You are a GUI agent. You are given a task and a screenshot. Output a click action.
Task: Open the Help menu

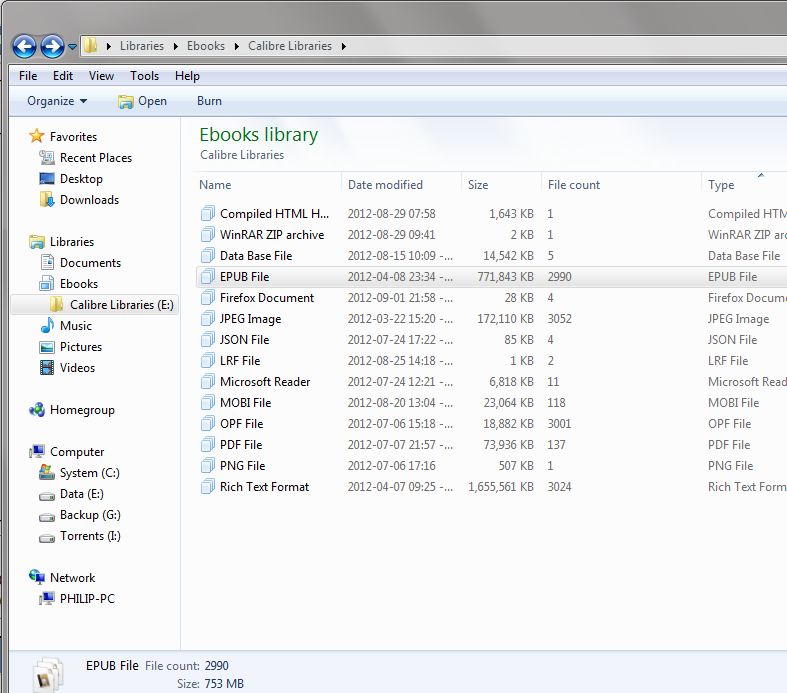pyautogui.click(x=187, y=76)
